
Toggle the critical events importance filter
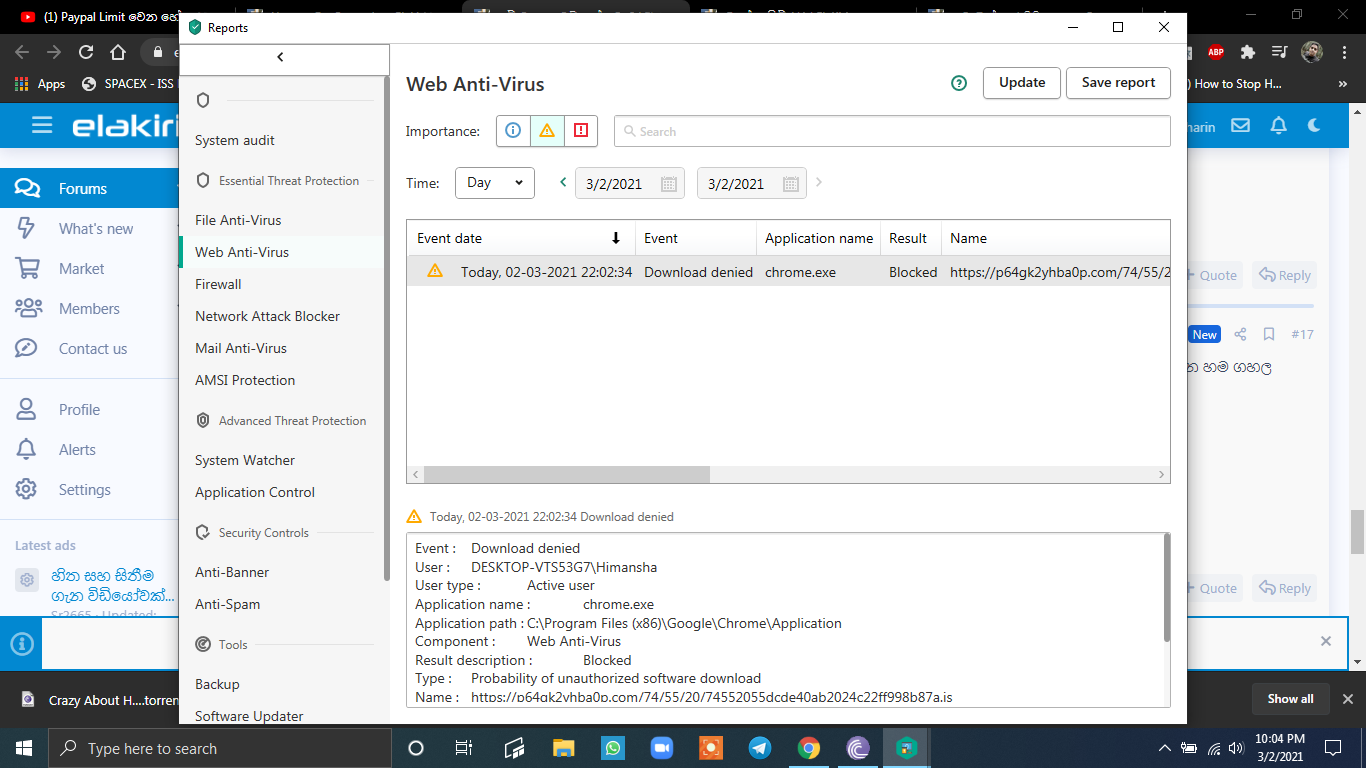pyautogui.click(x=580, y=131)
